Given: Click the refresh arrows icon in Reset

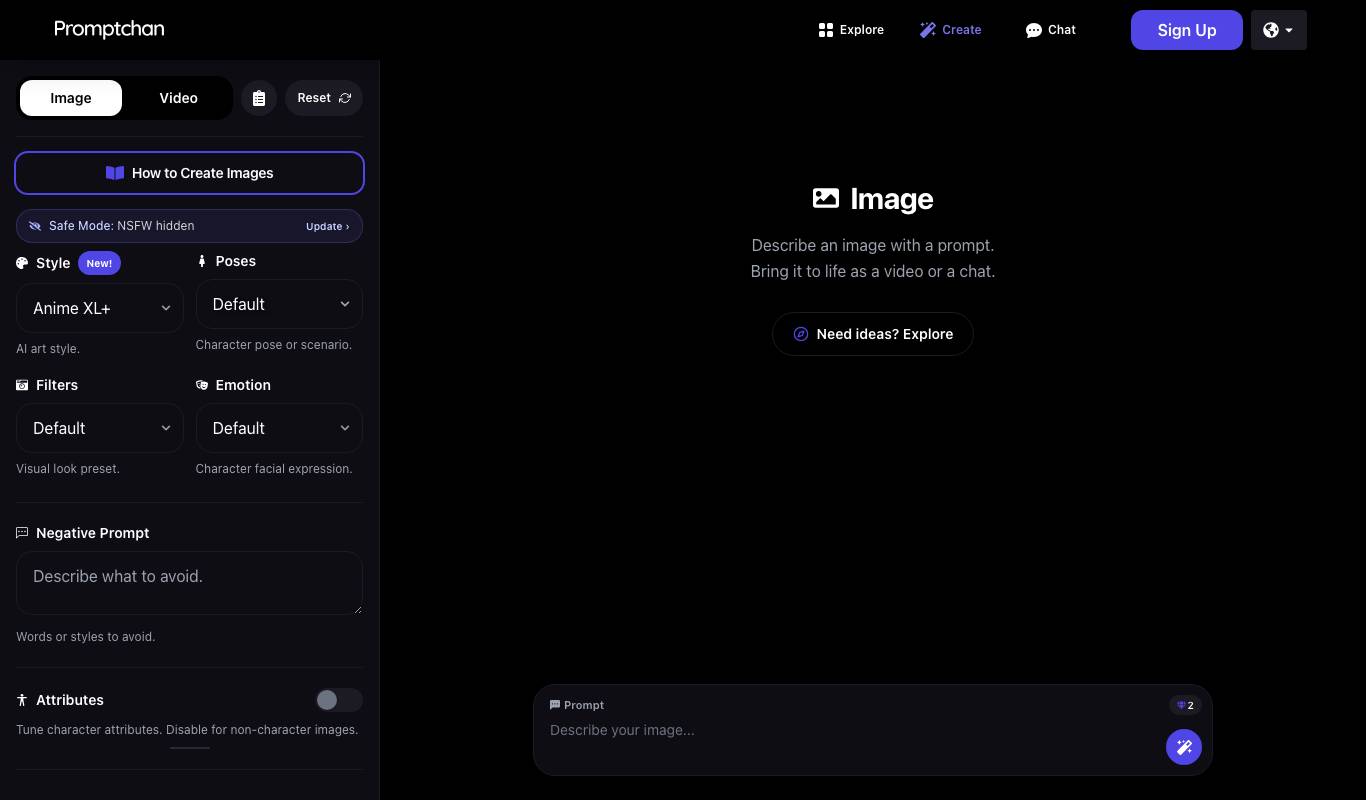Looking at the screenshot, I should [345, 98].
